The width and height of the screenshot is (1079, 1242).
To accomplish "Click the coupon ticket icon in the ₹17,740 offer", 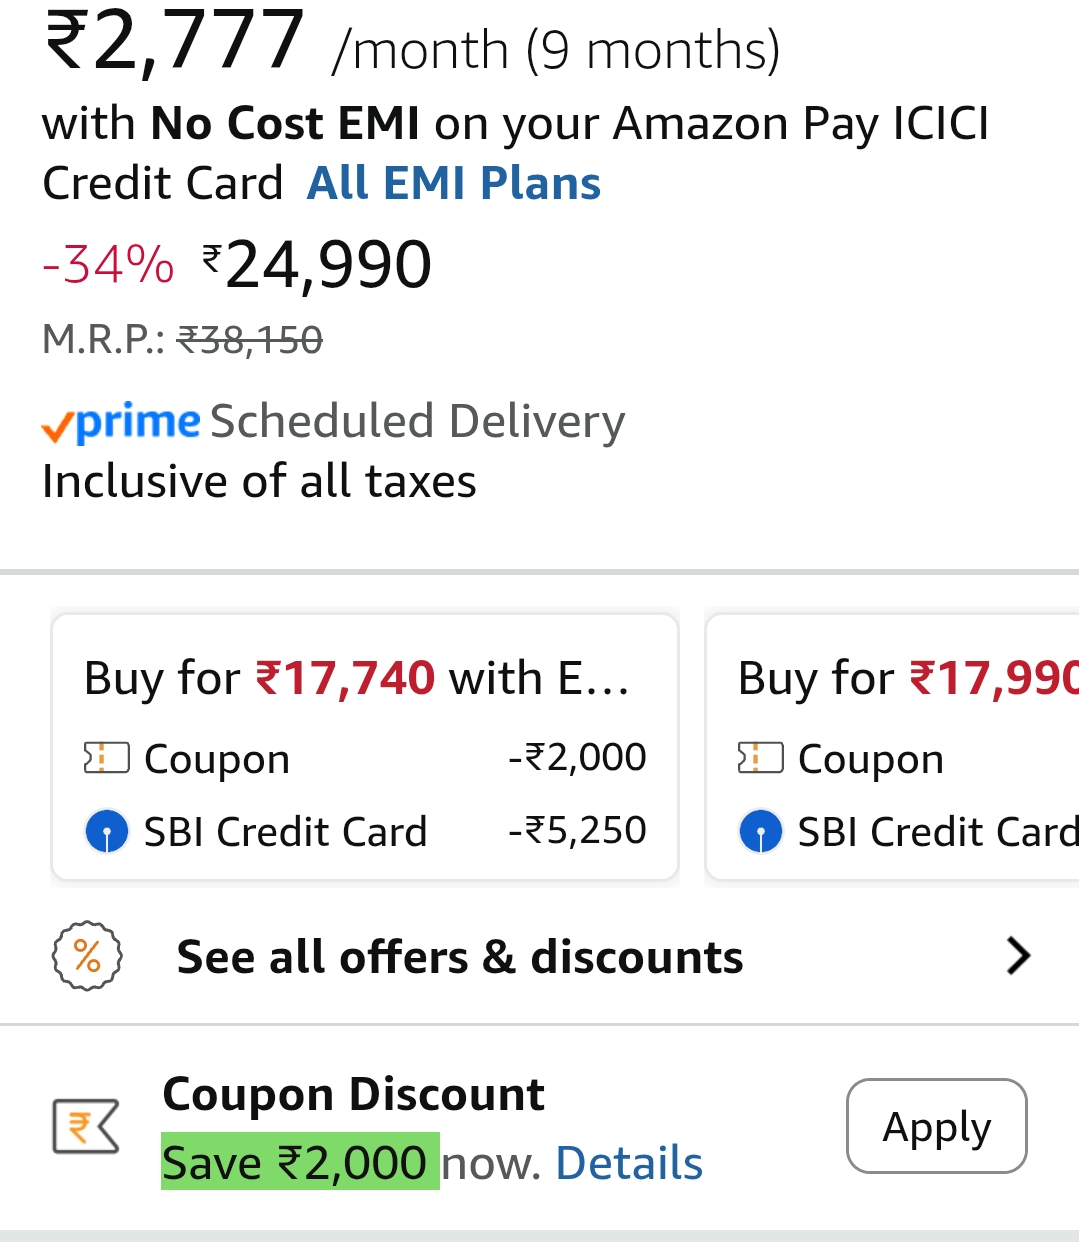I will point(107,758).
